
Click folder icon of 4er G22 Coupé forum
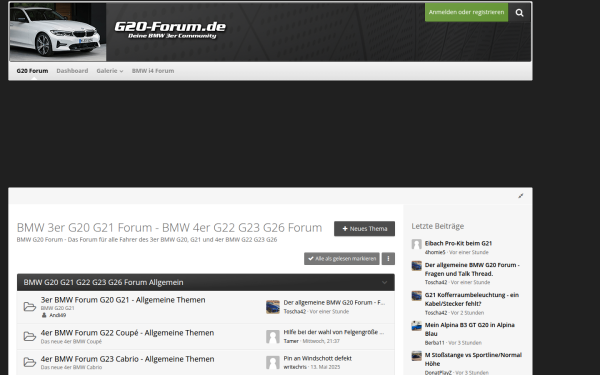coord(30,336)
